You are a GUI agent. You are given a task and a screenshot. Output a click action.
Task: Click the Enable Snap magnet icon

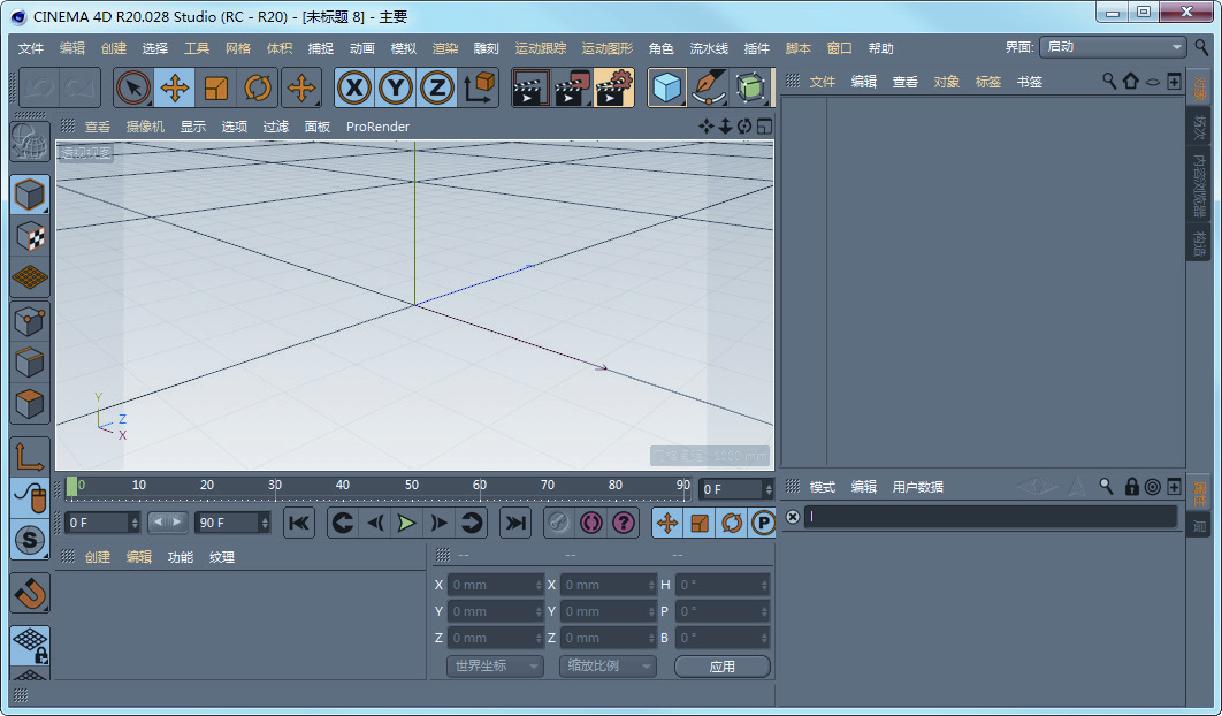pyautogui.click(x=30, y=594)
